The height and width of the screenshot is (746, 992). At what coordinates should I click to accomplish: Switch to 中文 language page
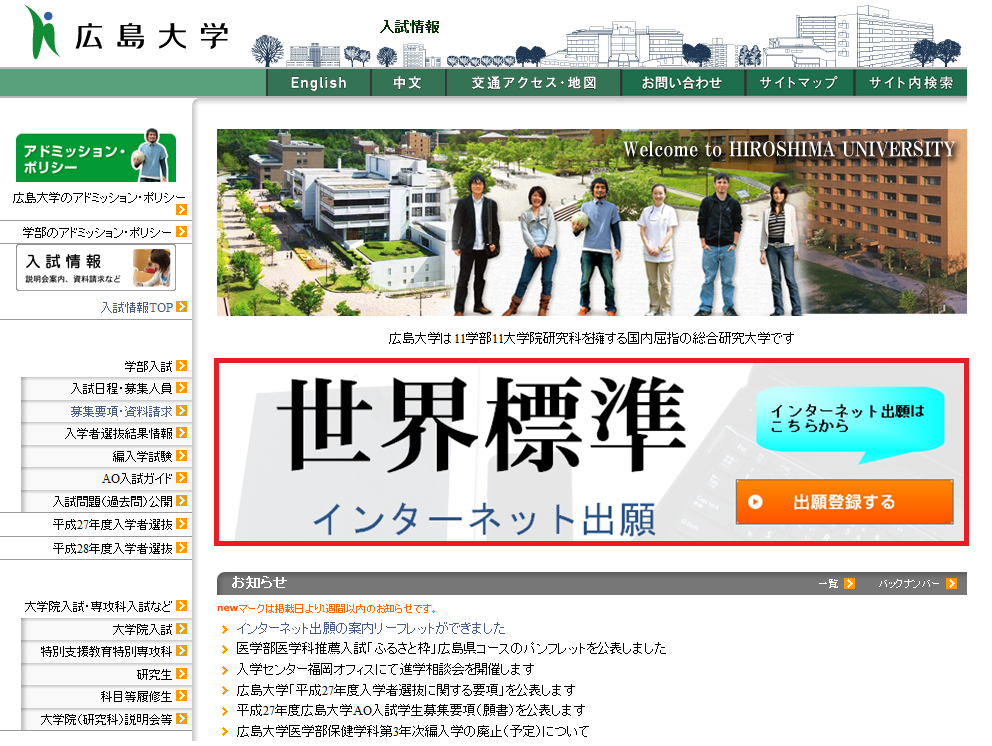[407, 83]
